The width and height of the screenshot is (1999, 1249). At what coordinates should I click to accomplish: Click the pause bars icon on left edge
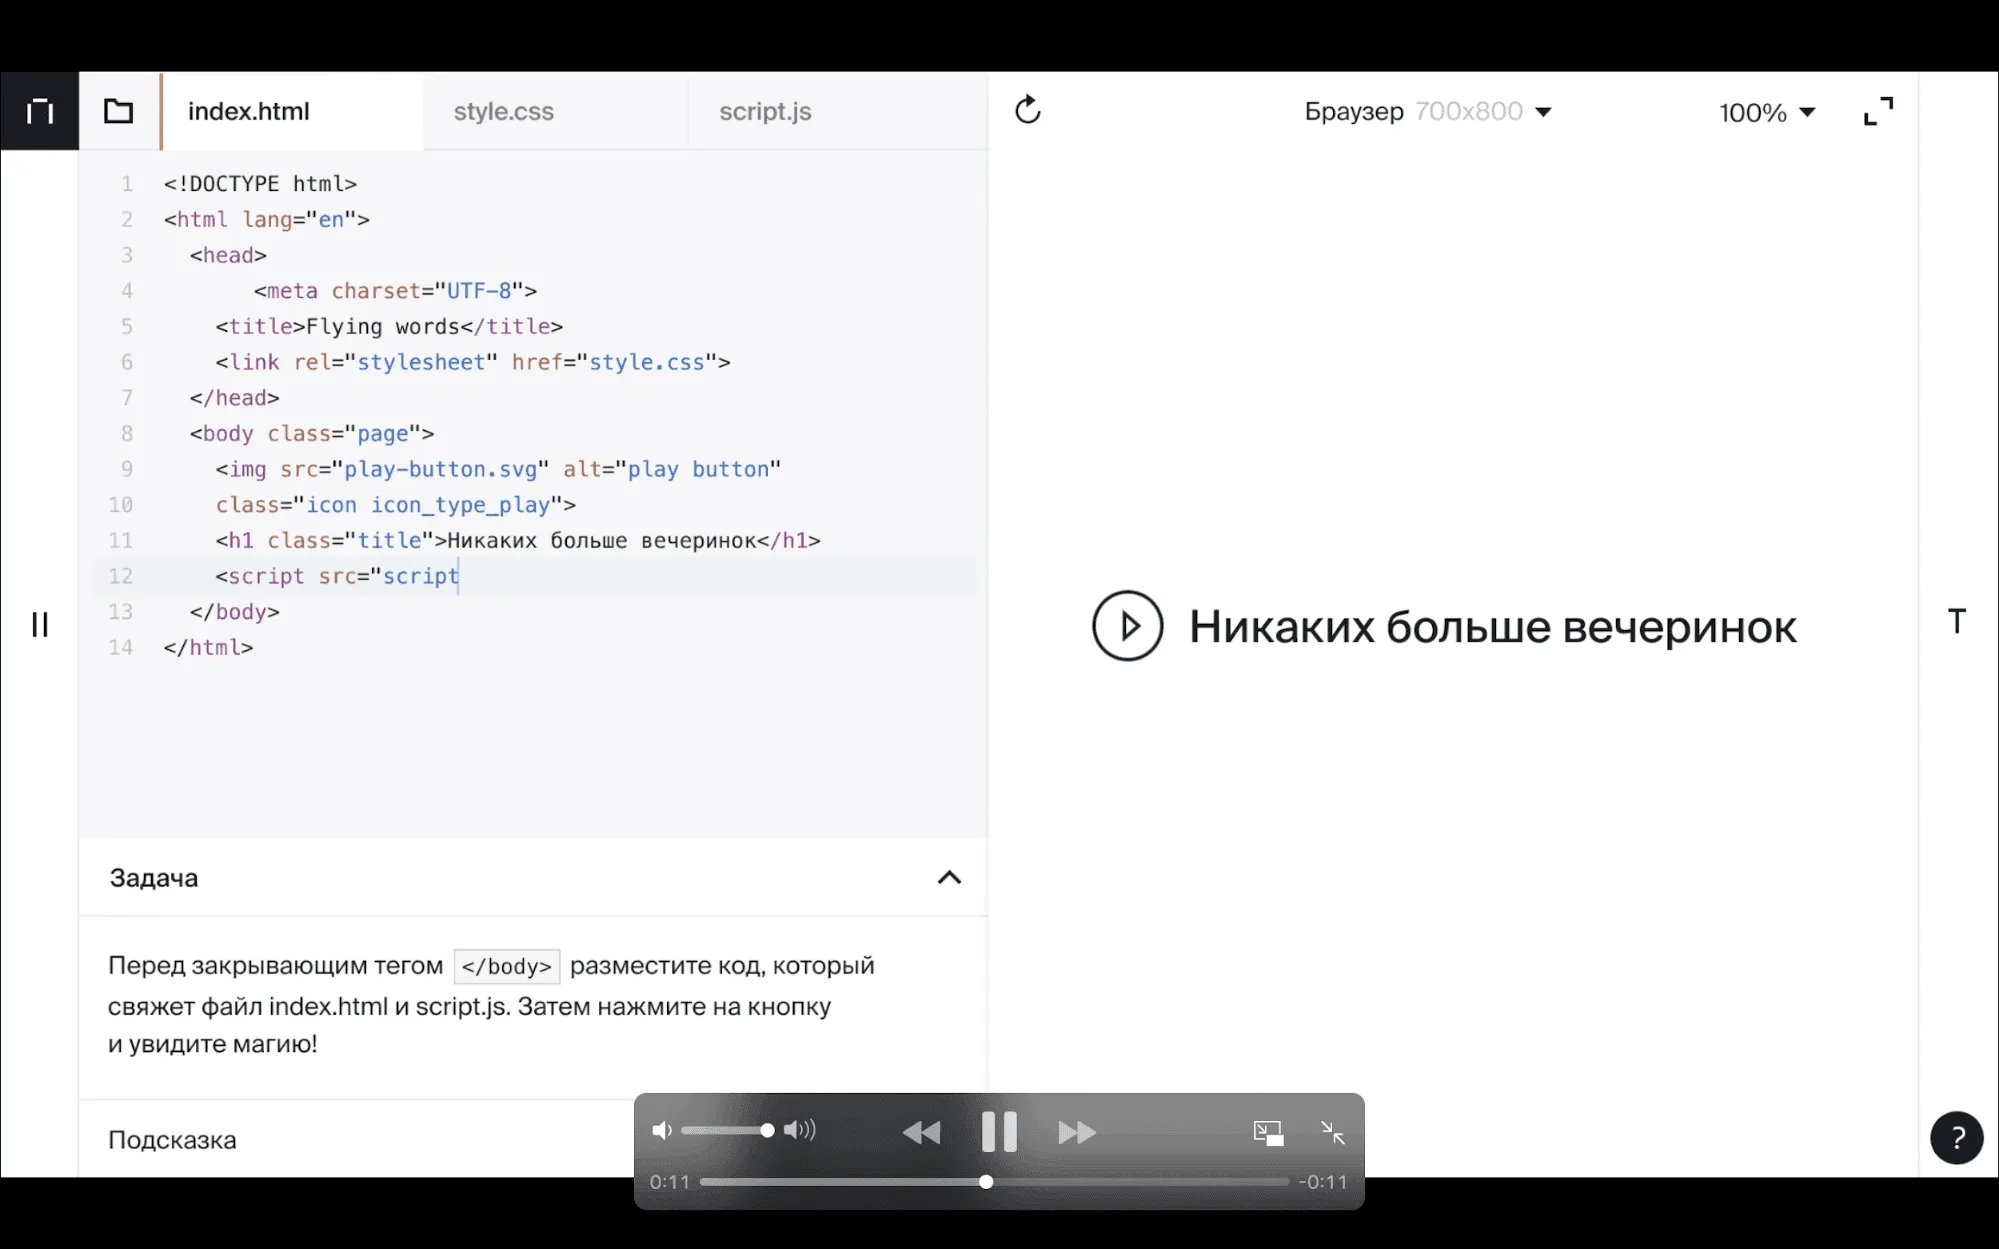pos(40,625)
